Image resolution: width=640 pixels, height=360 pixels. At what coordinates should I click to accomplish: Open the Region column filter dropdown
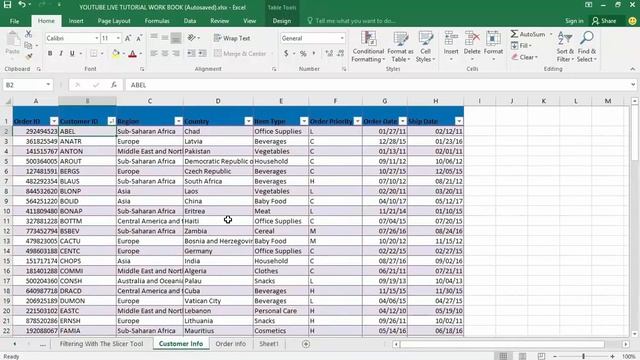(x=178, y=121)
